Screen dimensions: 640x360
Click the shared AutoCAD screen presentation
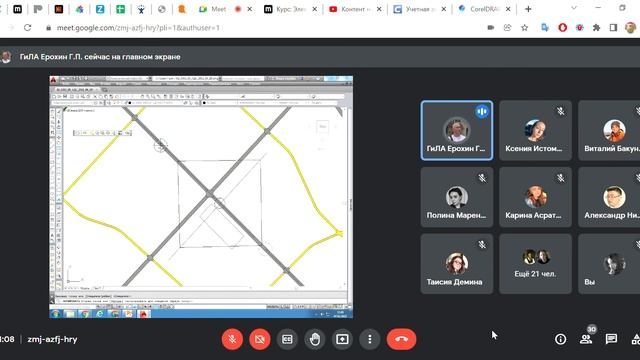pos(201,197)
